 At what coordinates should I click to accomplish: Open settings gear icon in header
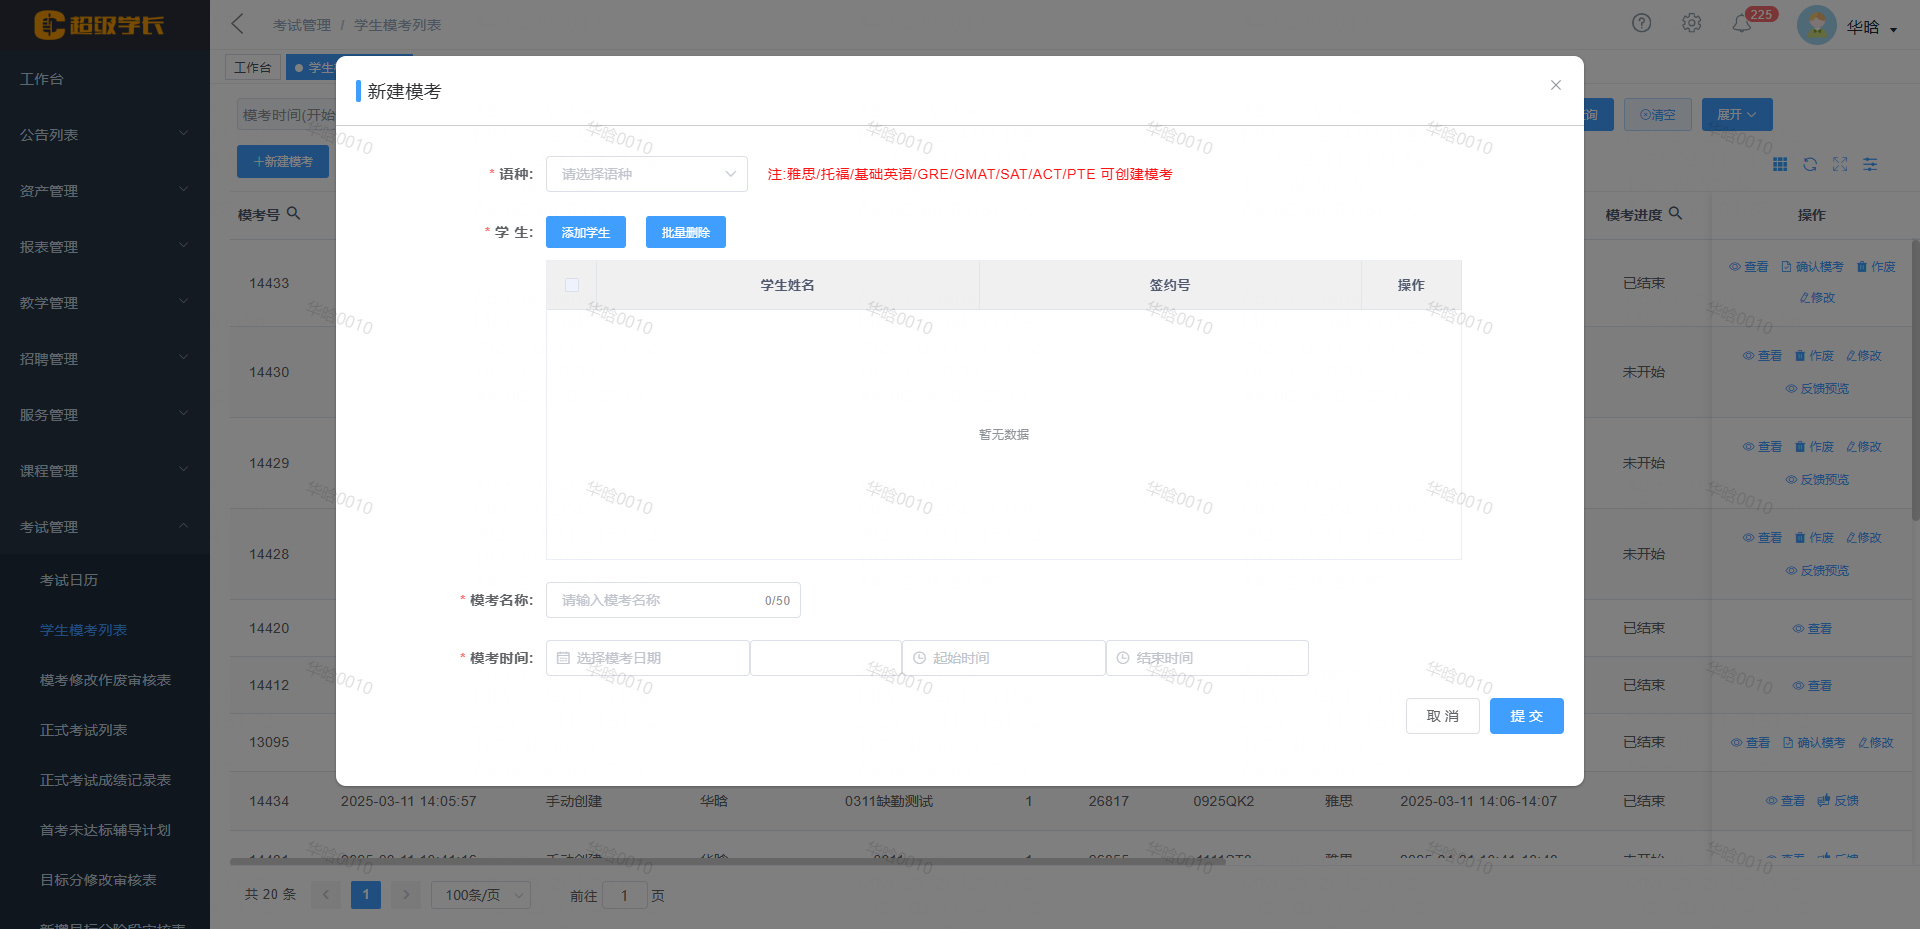click(1691, 23)
